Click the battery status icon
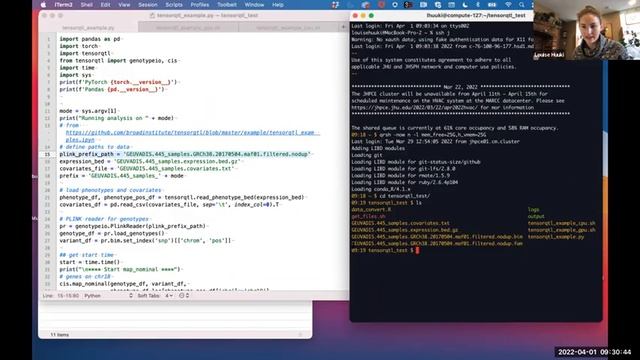 [x=492, y=5]
